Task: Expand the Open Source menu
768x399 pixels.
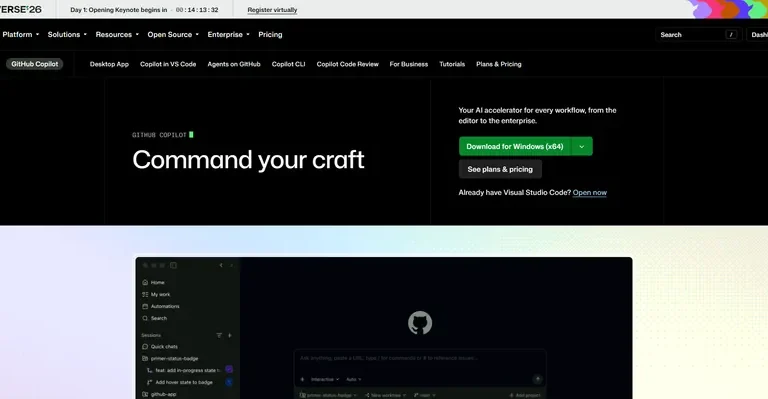Action: [x=173, y=35]
